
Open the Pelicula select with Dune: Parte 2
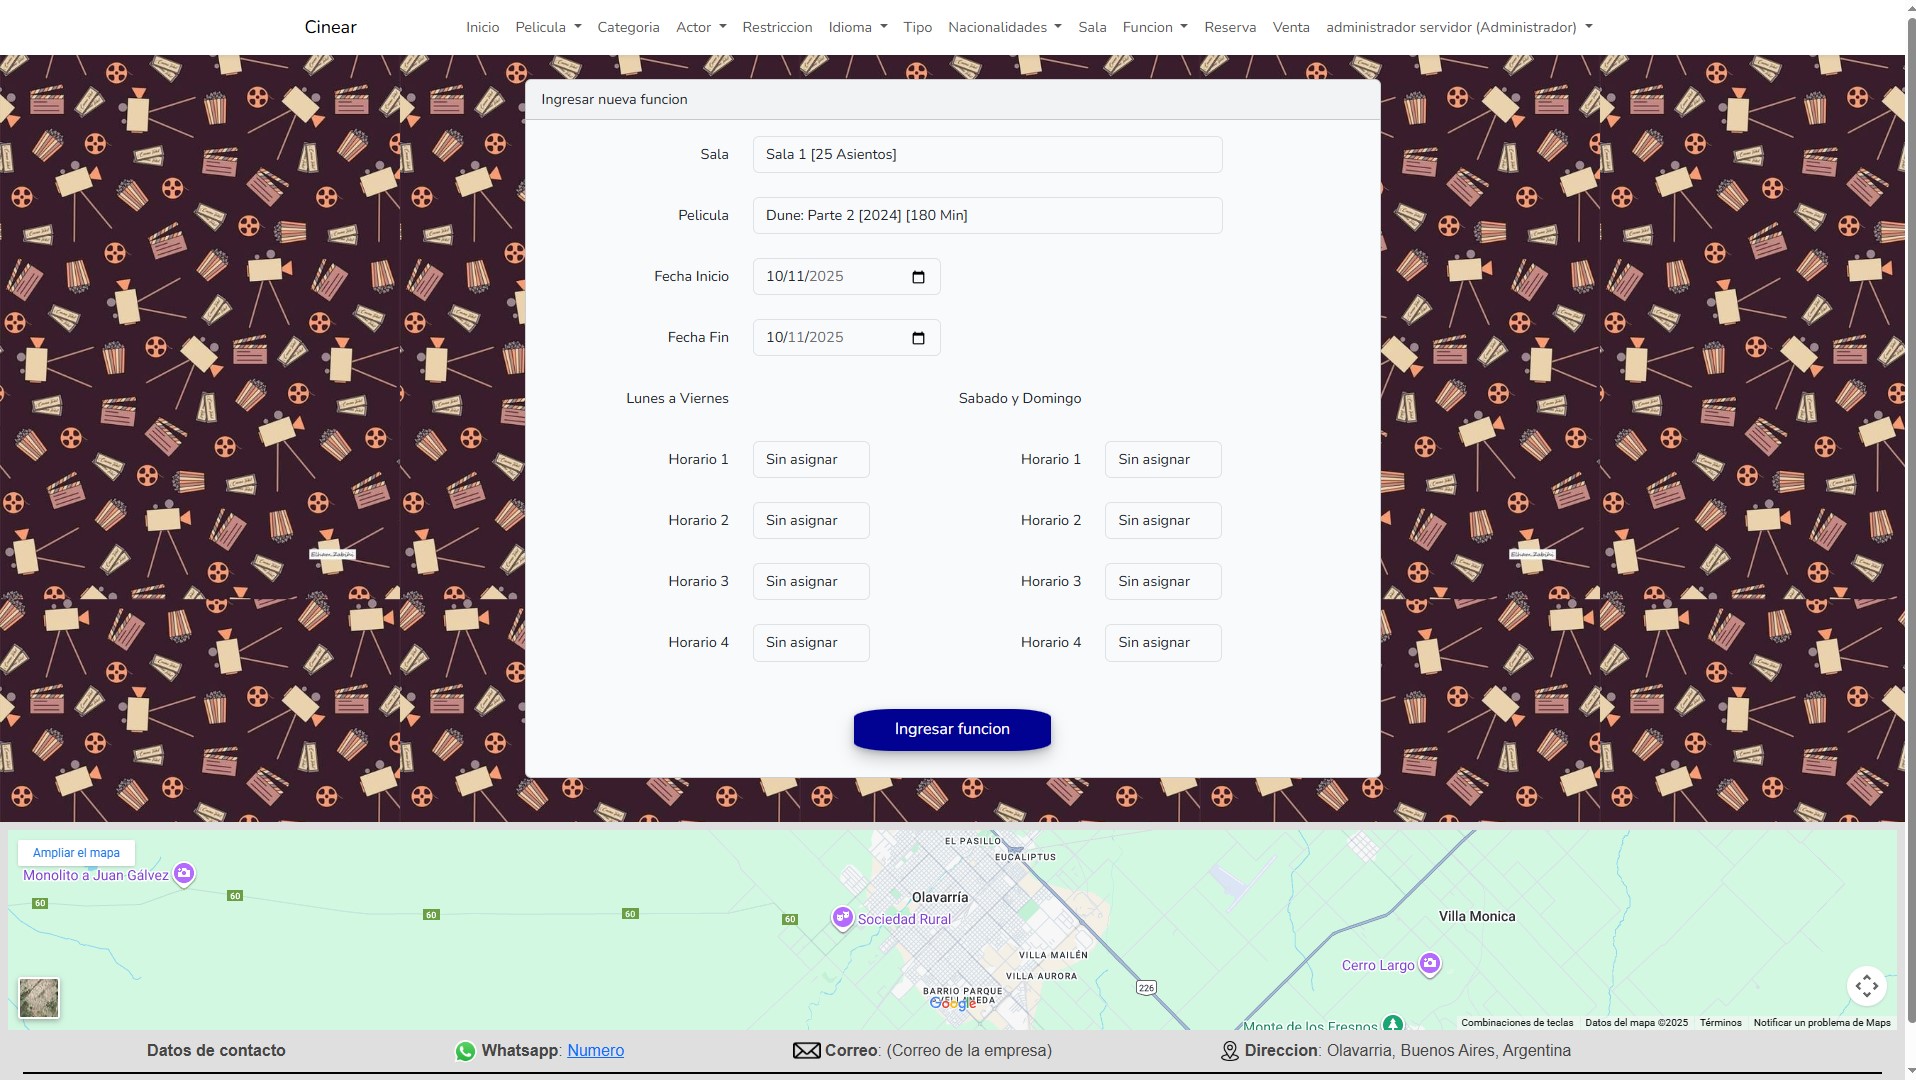986,216
